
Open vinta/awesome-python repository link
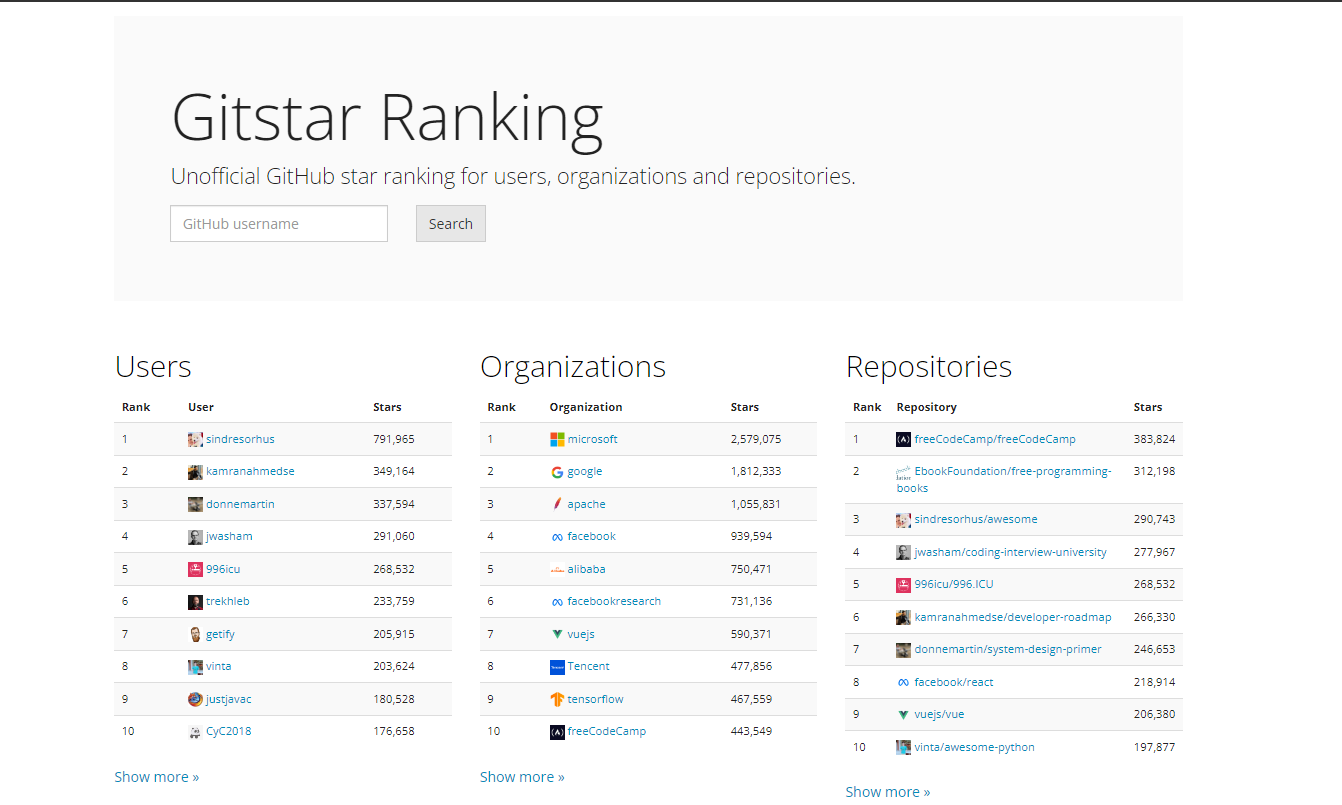(x=975, y=747)
